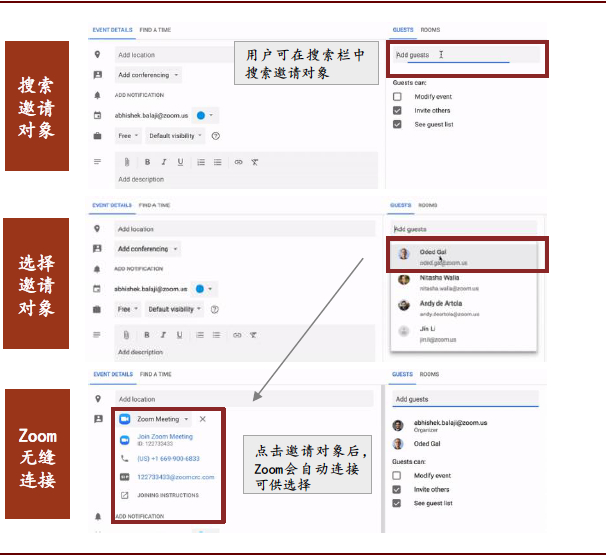
Task: Click Add description area in 搜索邀请对象 screenshot
Action: (x=246, y=179)
